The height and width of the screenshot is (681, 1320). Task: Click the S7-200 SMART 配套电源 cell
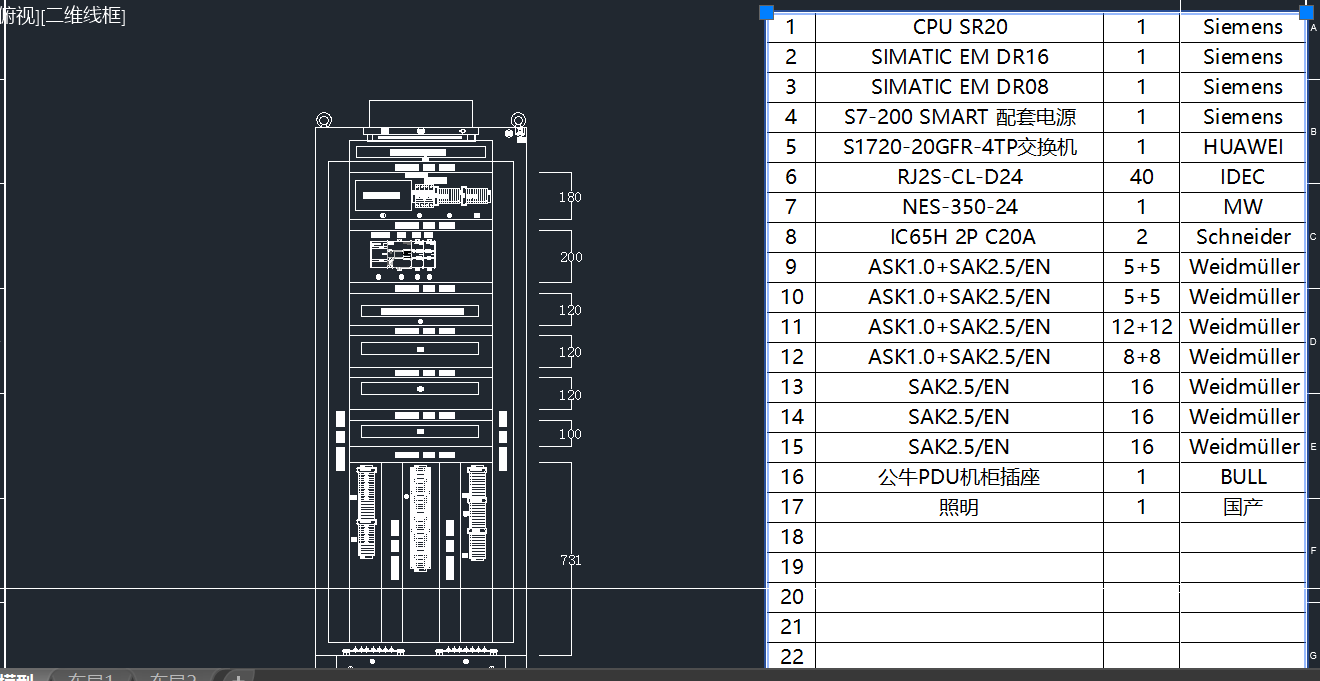click(960, 117)
